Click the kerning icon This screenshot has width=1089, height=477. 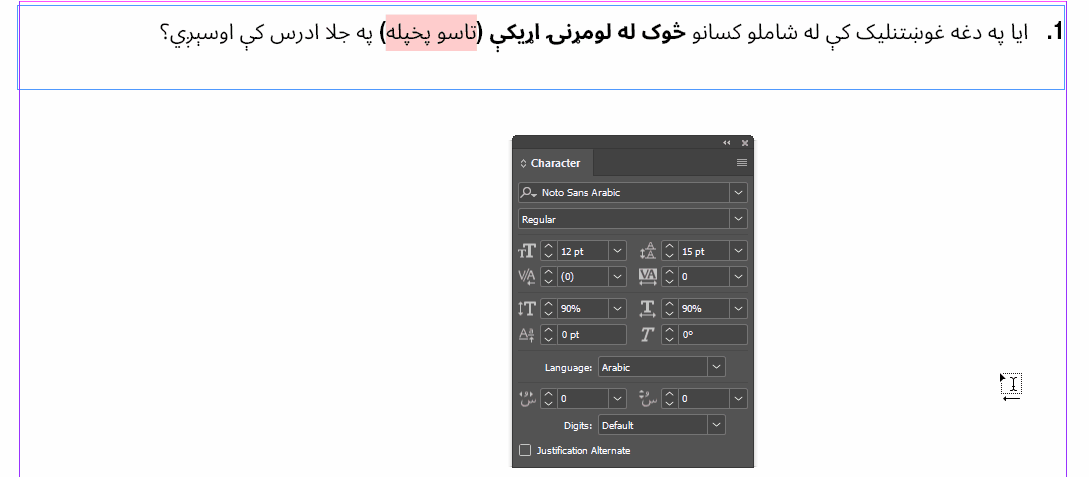[528, 276]
